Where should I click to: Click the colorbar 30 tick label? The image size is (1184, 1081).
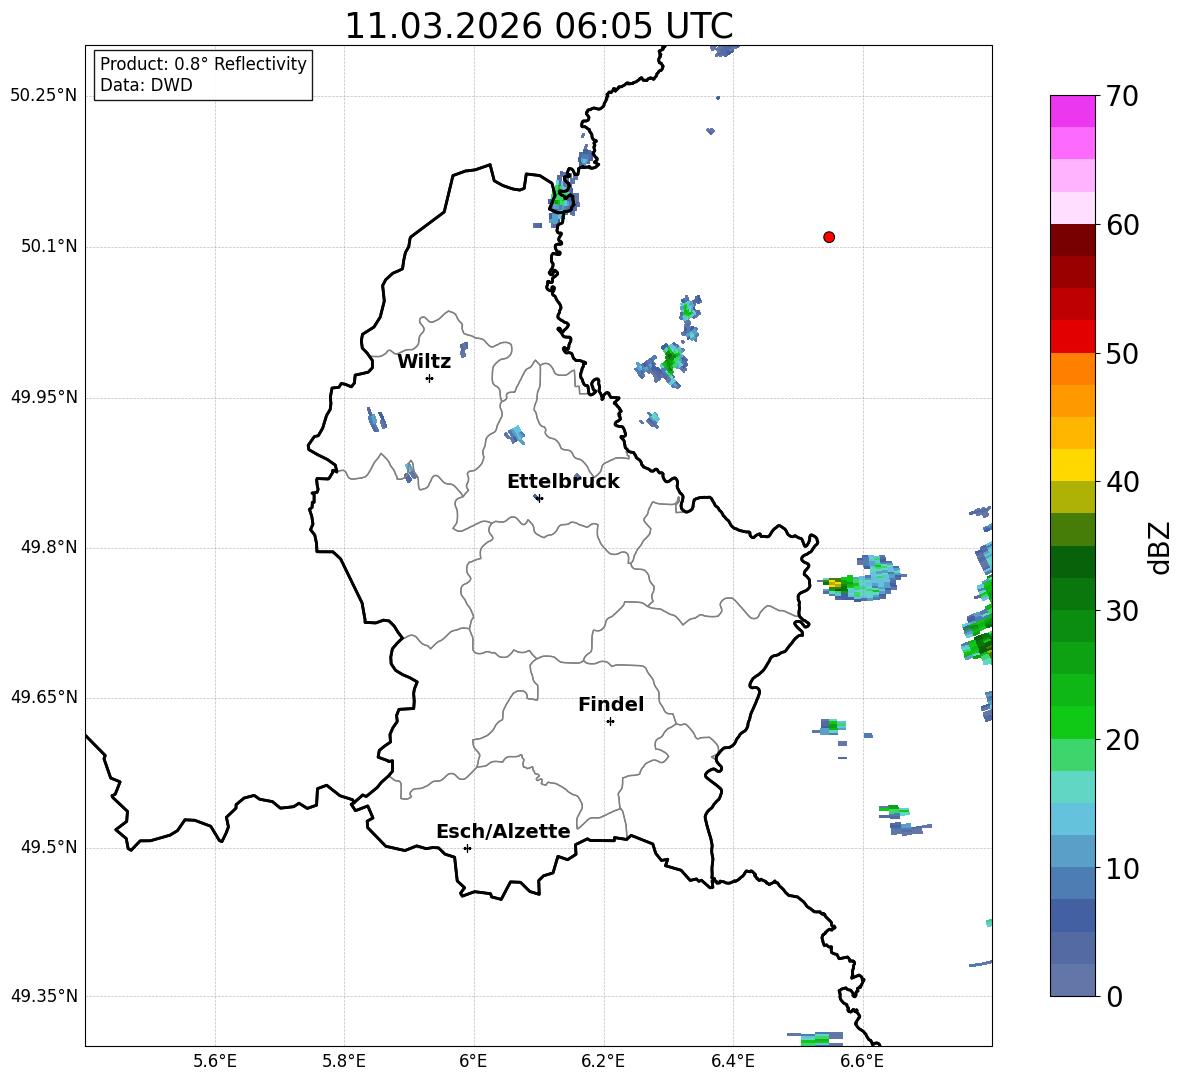(x=1122, y=611)
